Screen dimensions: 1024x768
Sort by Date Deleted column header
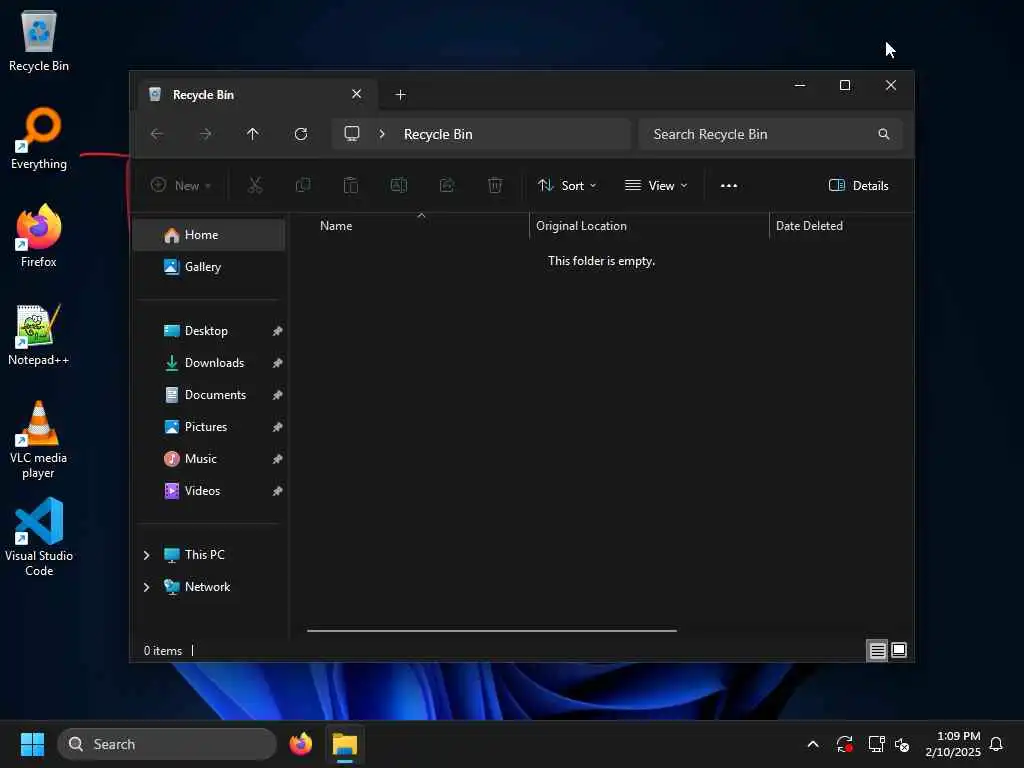click(x=808, y=225)
